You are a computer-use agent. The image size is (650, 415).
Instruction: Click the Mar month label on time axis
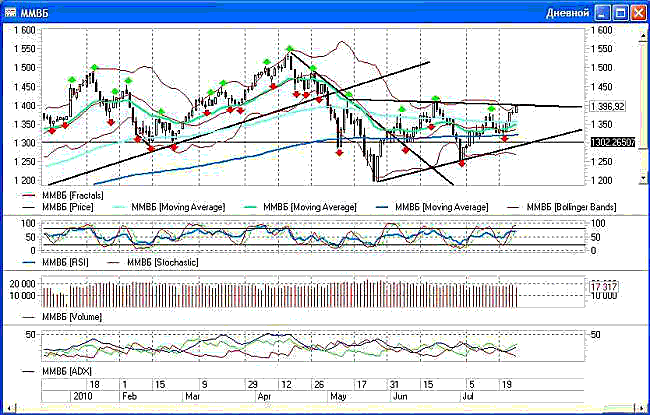coord(193,396)
